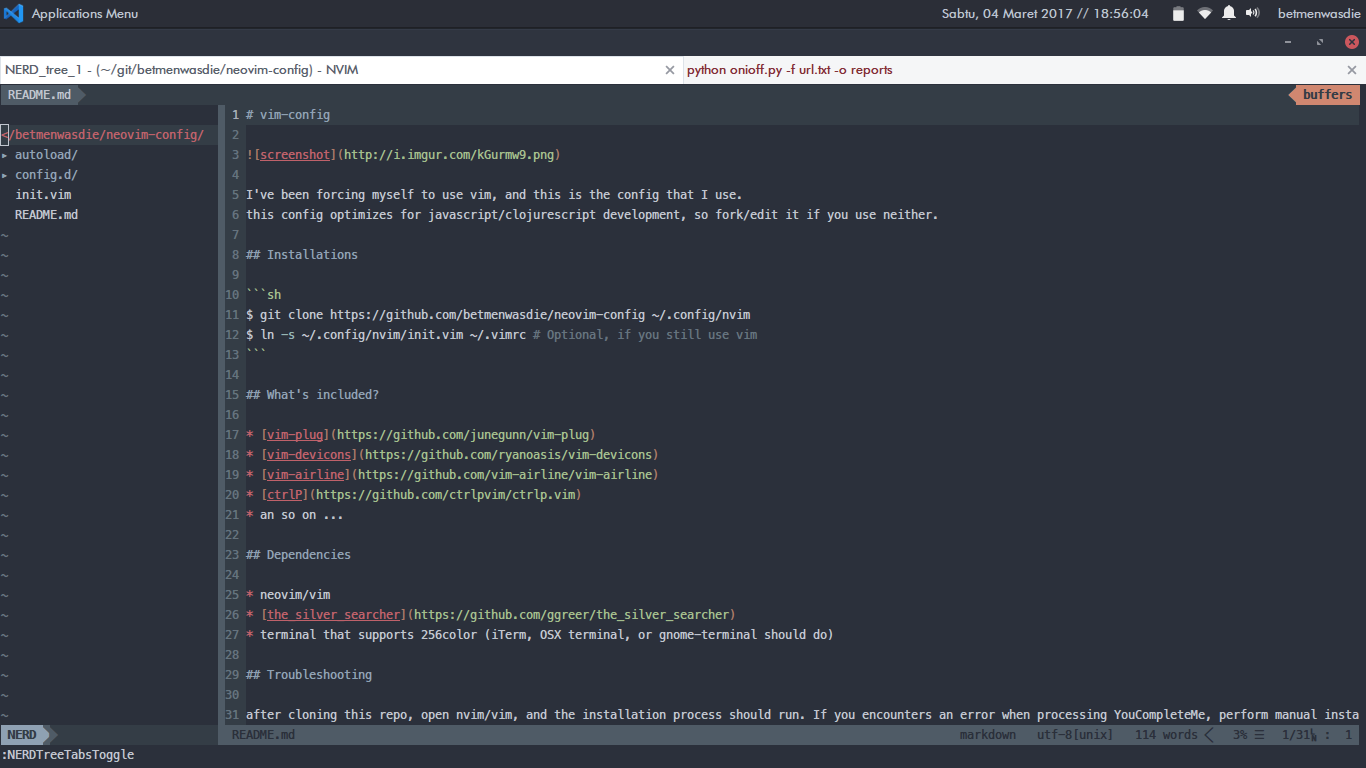Open the Wi-Fi network tray icon
The height and width of the screenshot is (768, 1366).
tap(1204, 14)
